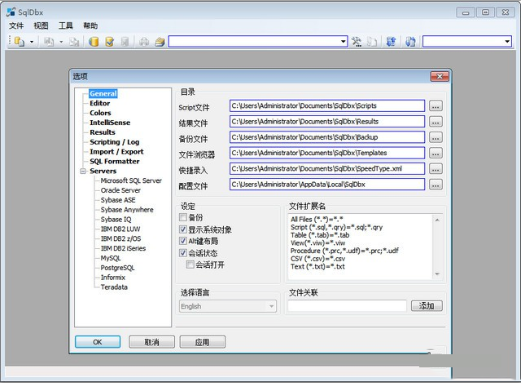Browse for 文件浏览器 Templates directory
Screen dimensions: 521x383
436,153
